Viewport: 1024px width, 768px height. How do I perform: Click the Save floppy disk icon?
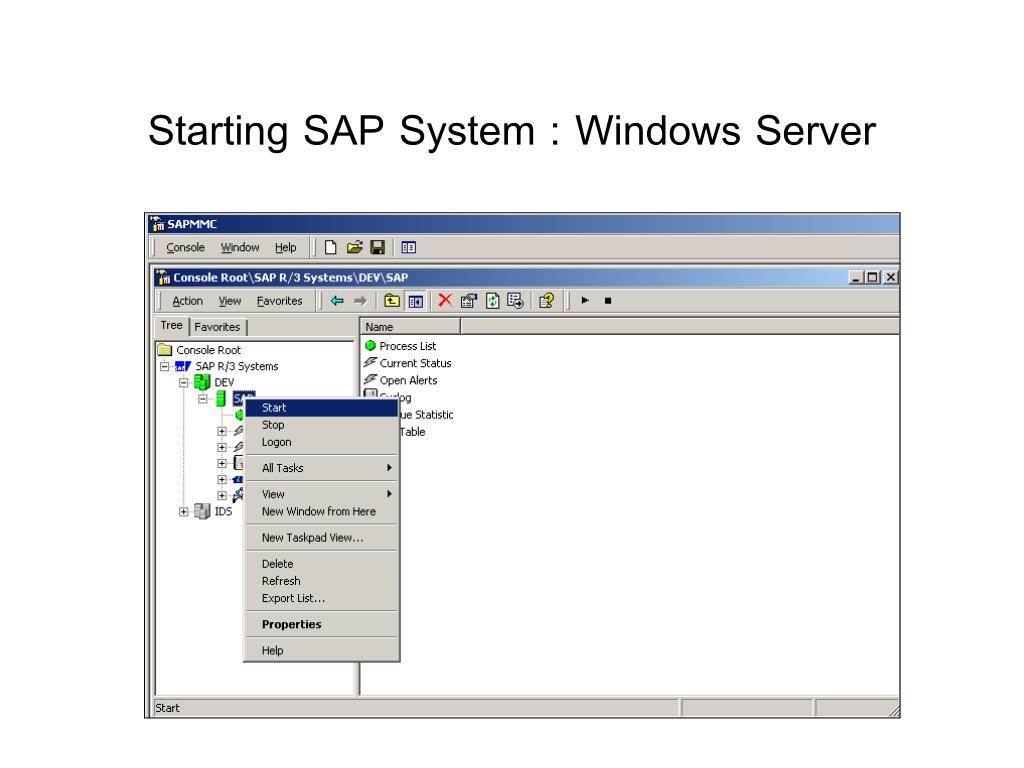(x=377, y=248)
